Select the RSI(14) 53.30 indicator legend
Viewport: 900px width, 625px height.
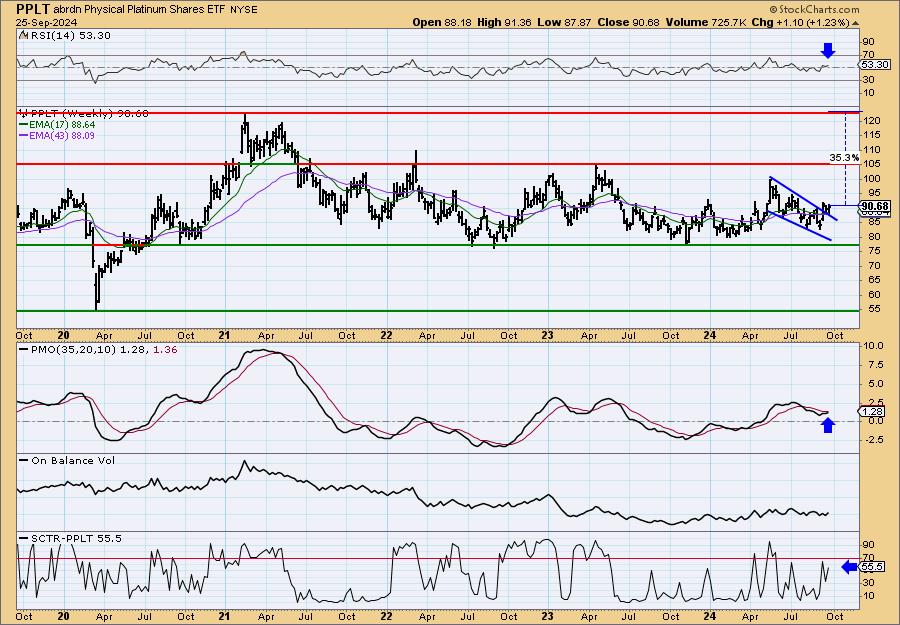coord(64,36)
